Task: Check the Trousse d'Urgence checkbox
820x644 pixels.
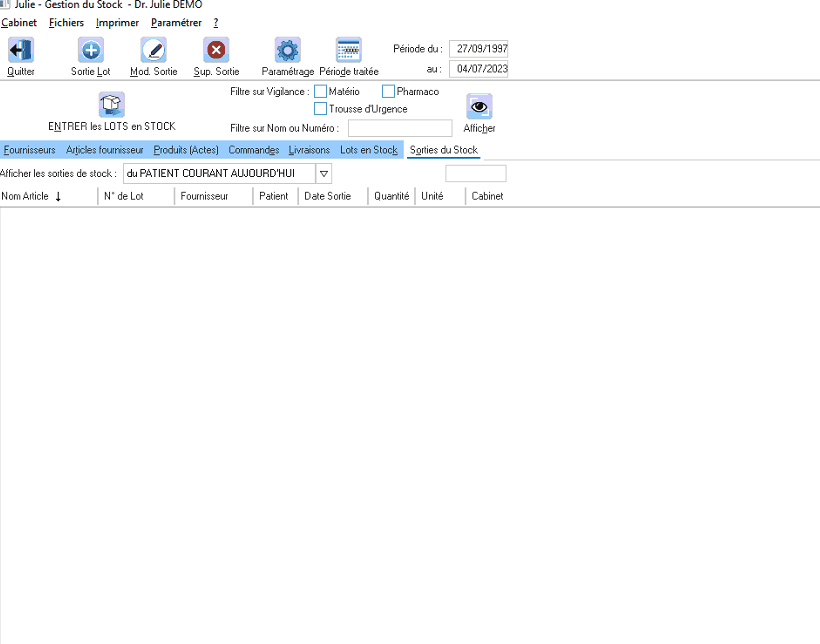Action: tap(320, 109)
